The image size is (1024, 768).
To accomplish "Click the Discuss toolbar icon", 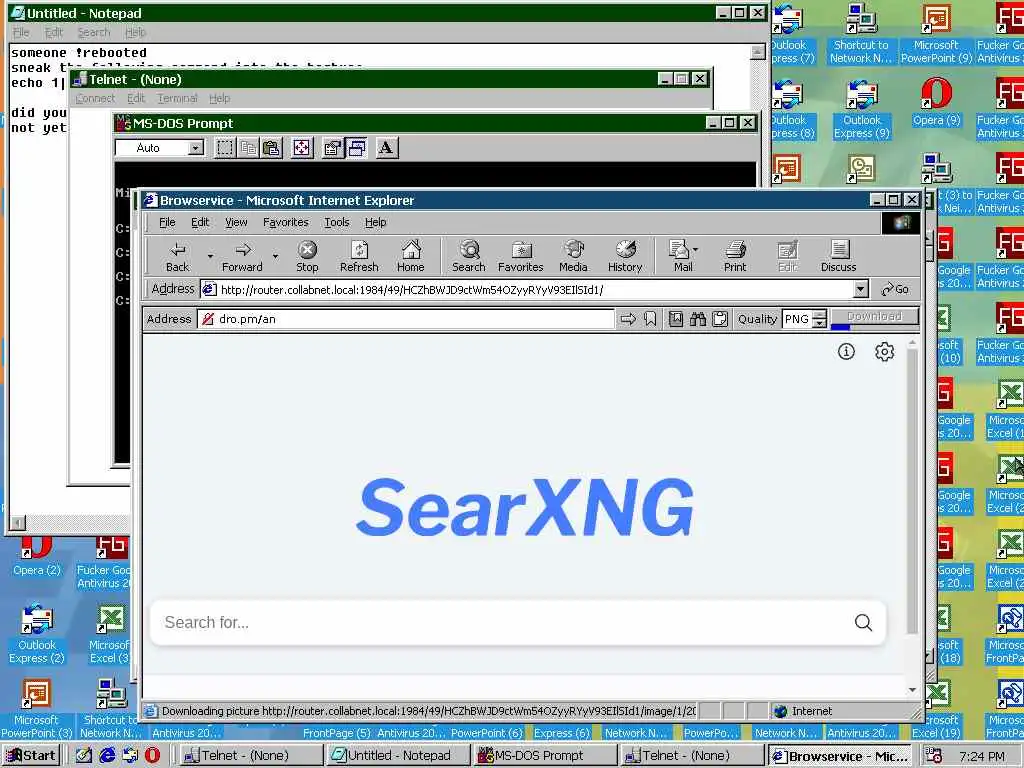I will [x=839, y=257].
